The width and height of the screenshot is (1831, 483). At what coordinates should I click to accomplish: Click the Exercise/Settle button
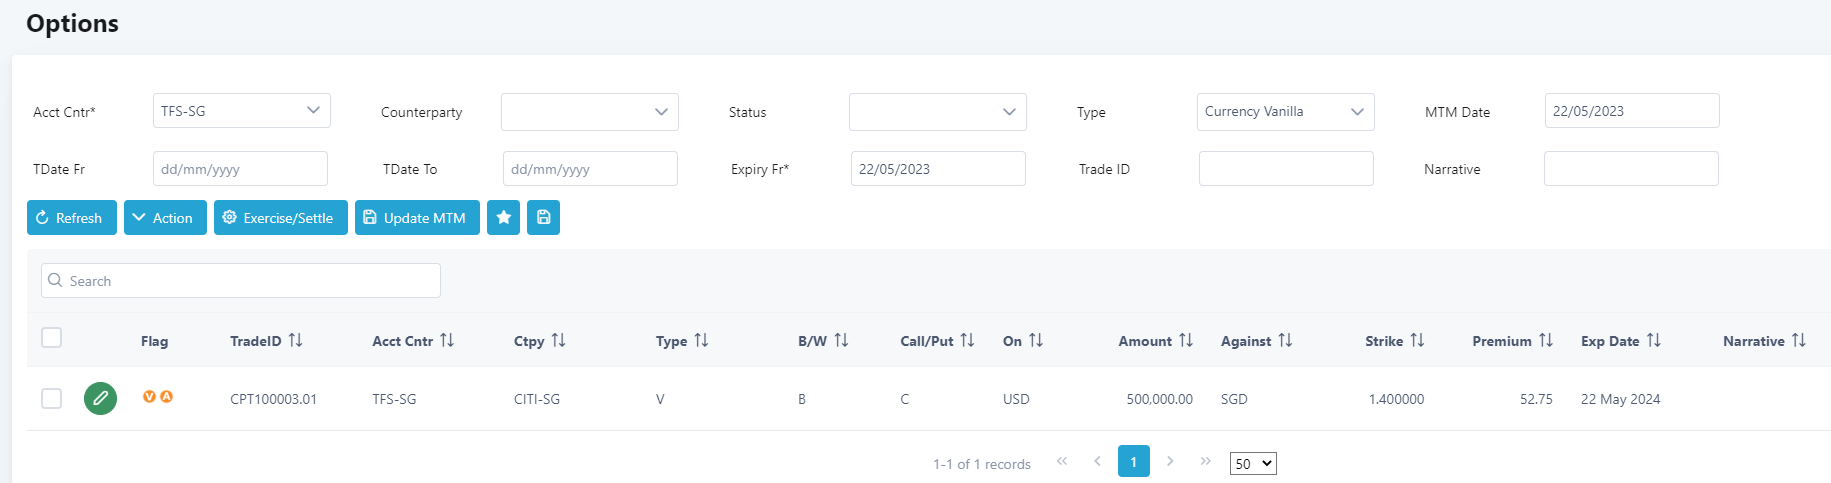pyautogui.click(x=280, y=218)
